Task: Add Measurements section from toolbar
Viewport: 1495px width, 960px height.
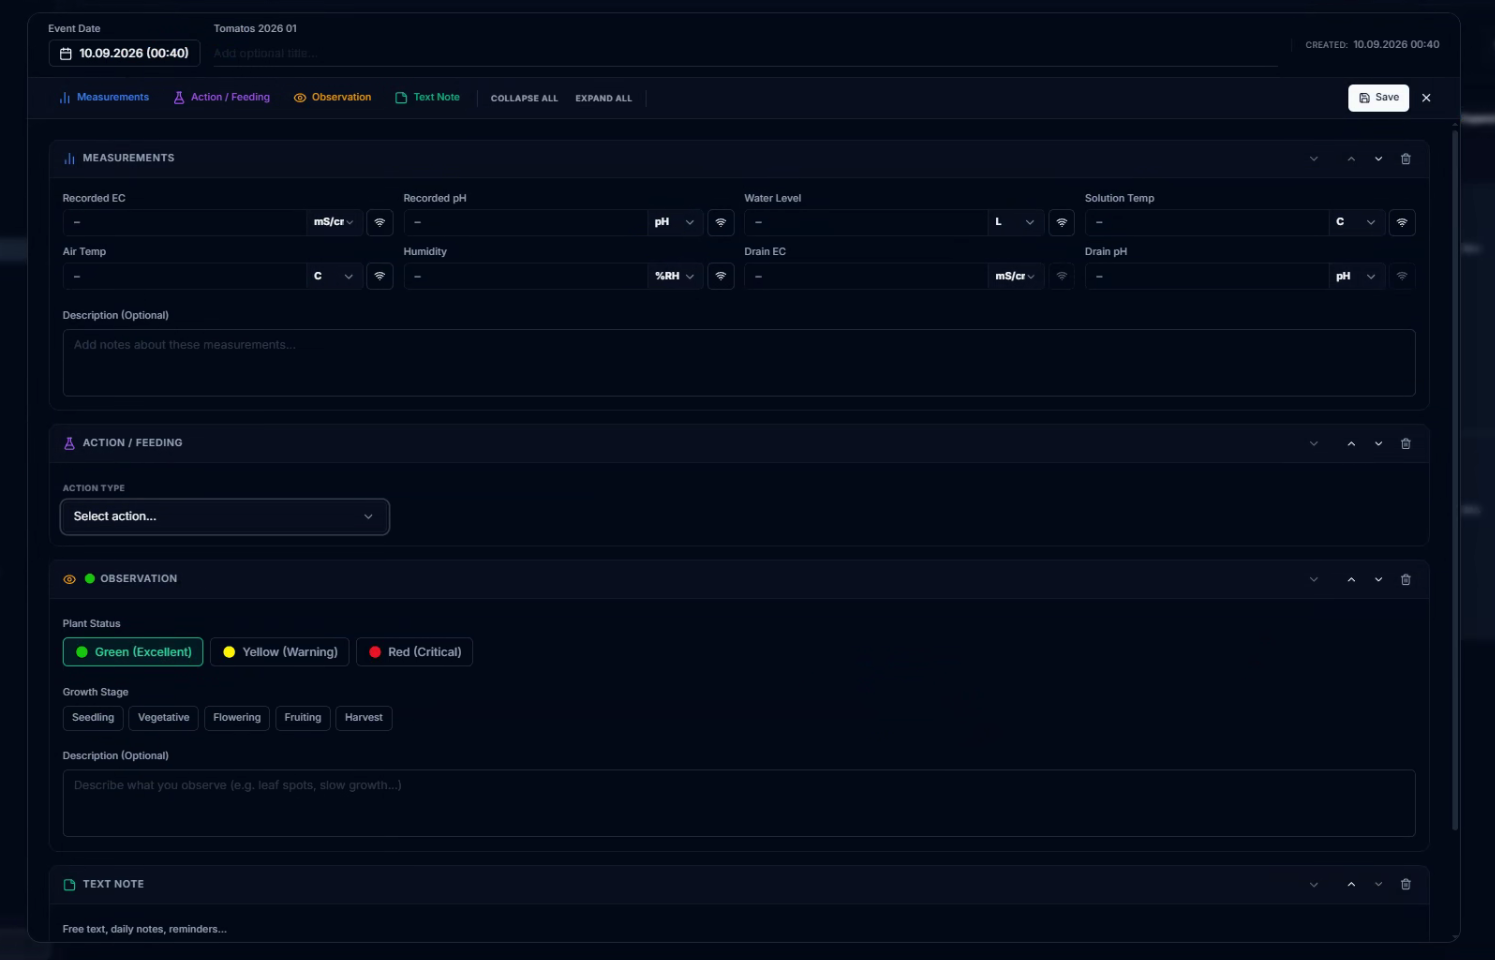Action: click(x=104, y=98)
